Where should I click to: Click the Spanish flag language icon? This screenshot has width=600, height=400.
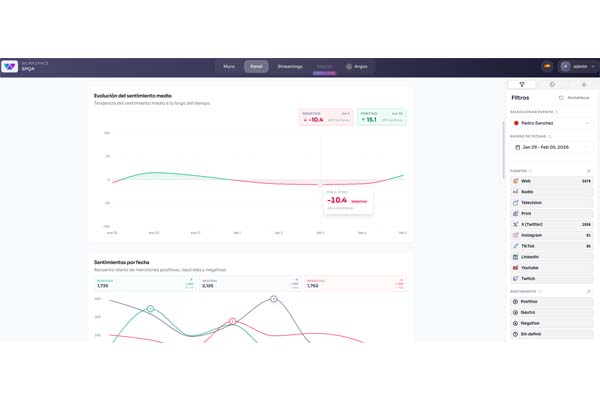click(547, 67)
